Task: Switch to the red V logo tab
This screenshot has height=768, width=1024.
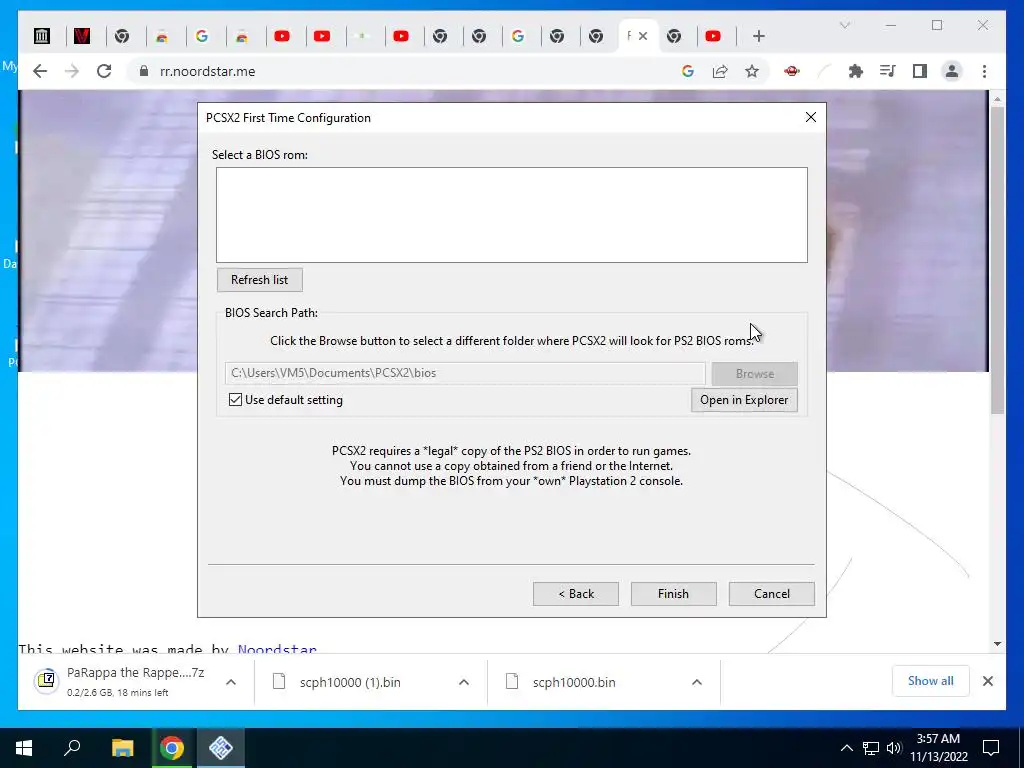Action: click(82, 36)
